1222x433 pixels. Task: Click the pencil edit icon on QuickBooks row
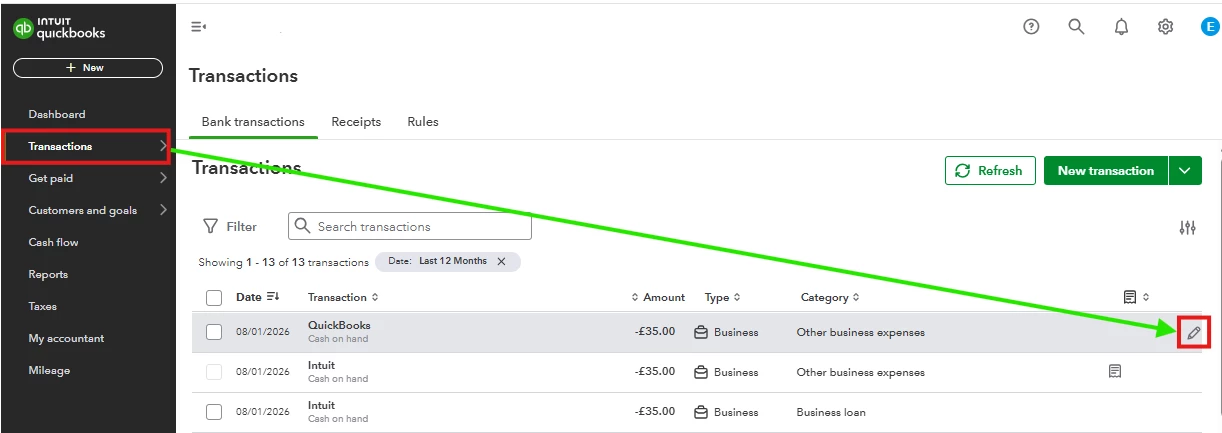(x=1193, y=332)
